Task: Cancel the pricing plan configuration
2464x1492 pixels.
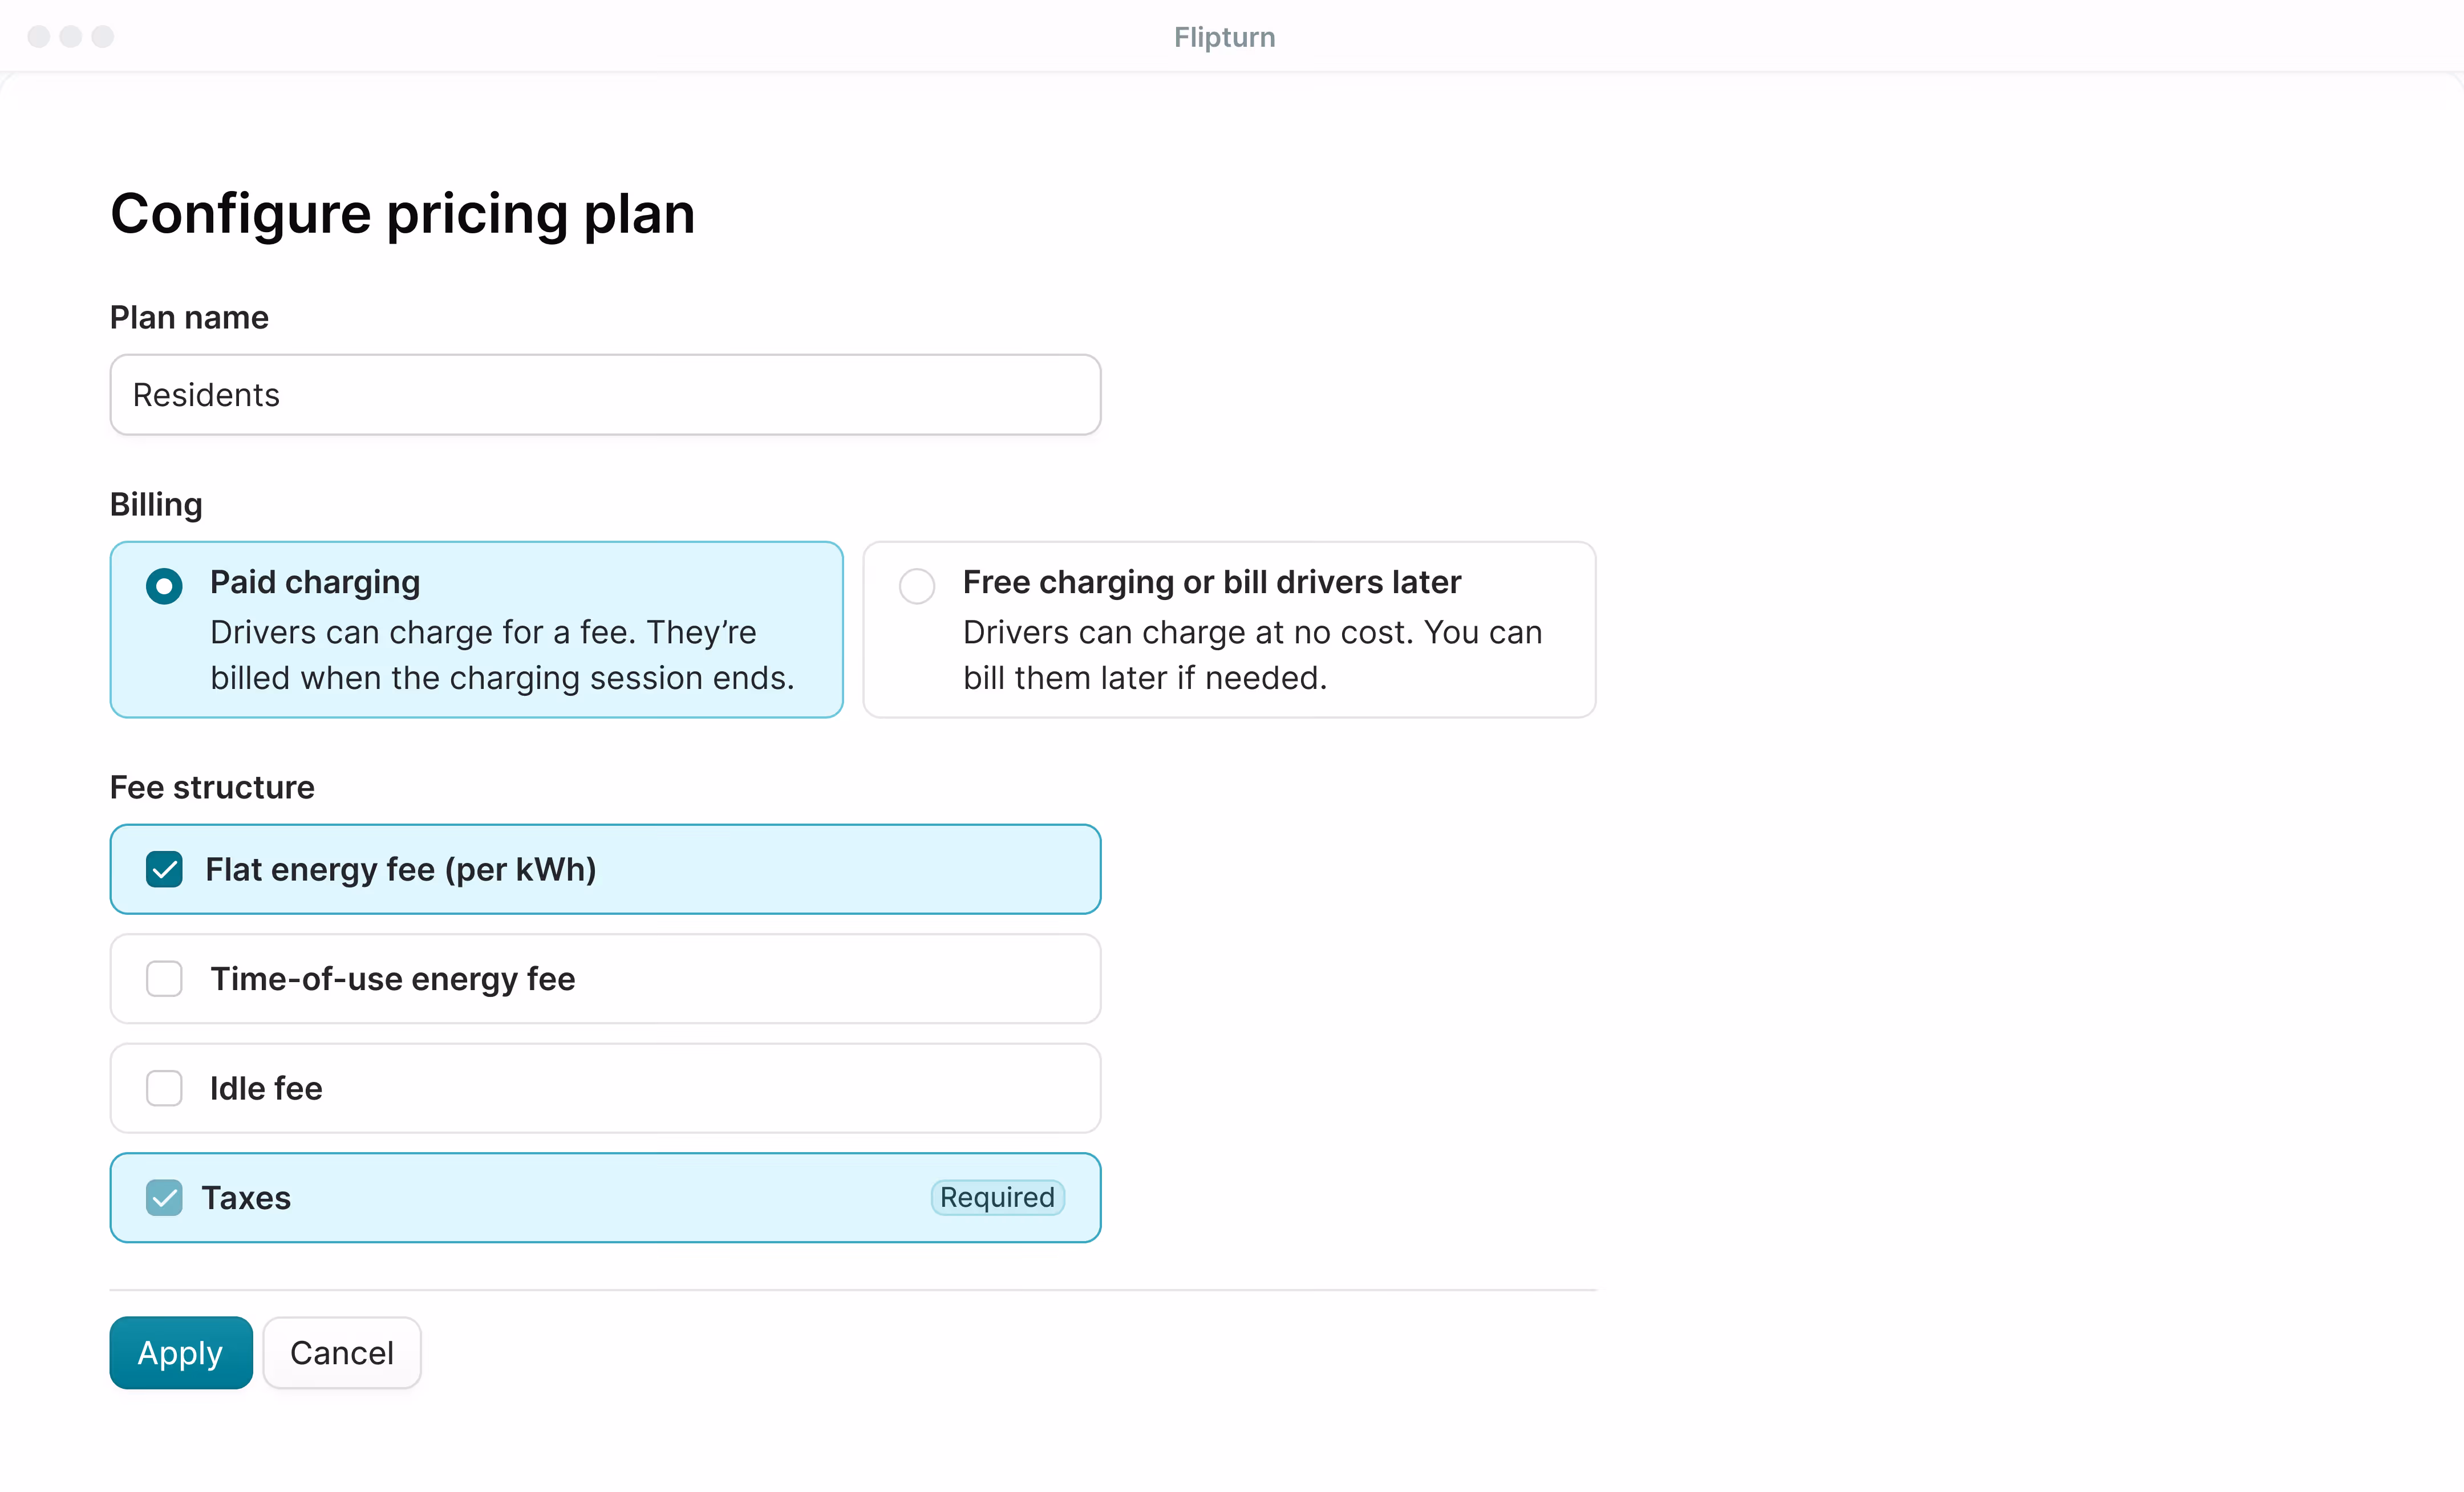Action: click(x=341, y=1352)
